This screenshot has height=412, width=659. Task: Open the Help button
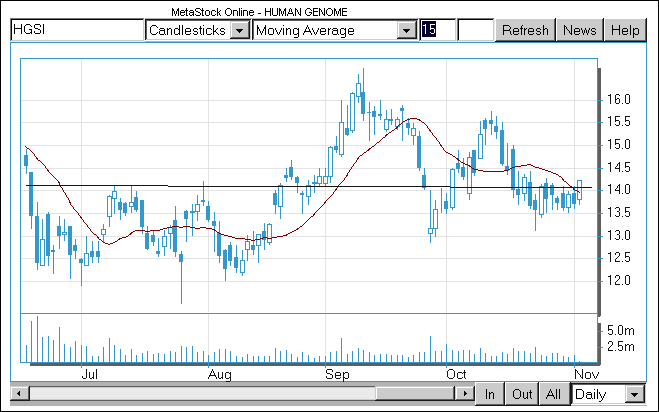pyautogui.click(x=625, y=30)
